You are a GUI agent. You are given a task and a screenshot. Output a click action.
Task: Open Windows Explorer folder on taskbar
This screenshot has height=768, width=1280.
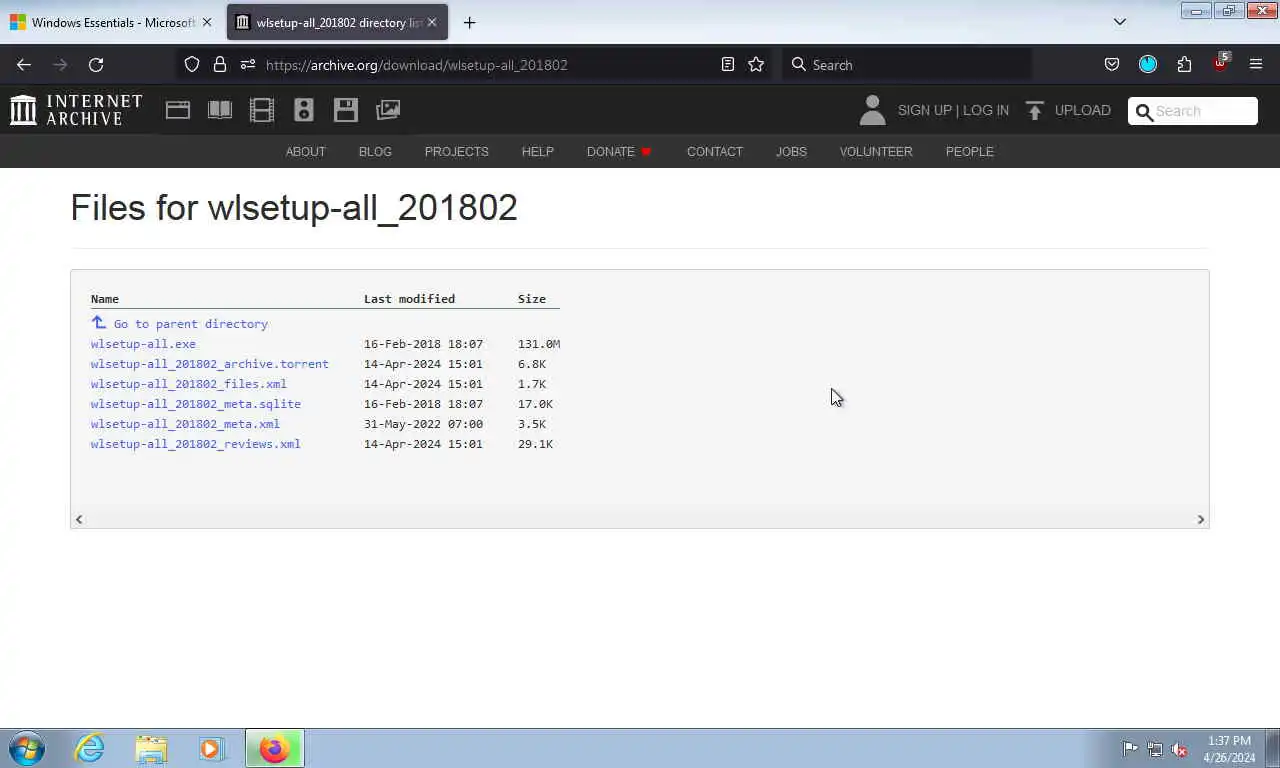pos(151,748)
